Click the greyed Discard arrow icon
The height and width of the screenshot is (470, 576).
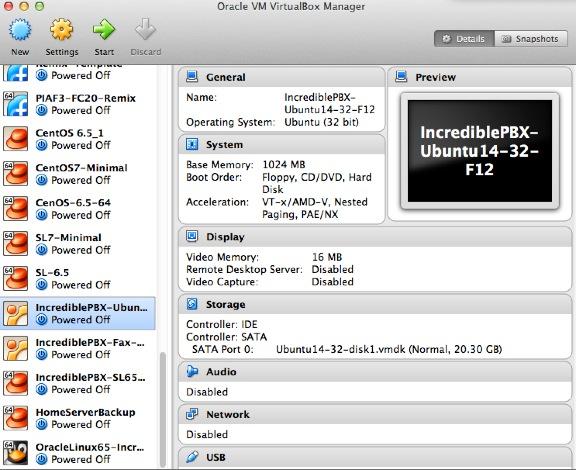click(x=145, y=29)
